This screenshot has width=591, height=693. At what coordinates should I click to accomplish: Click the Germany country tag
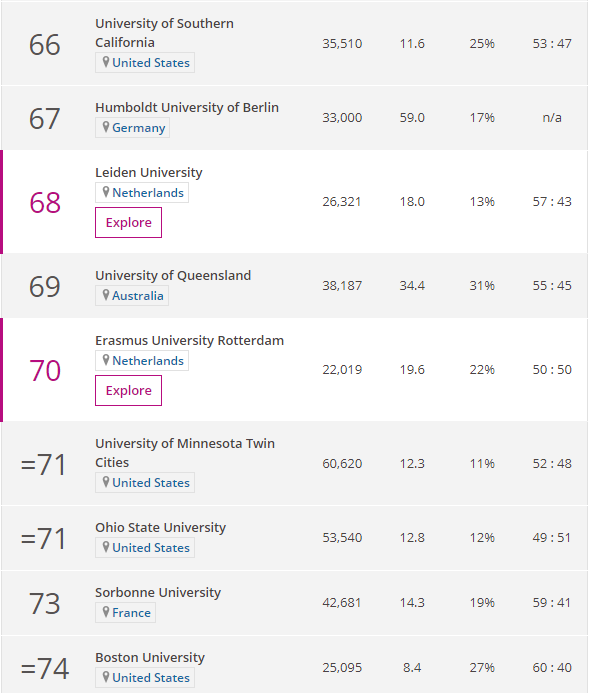[133, 128]
